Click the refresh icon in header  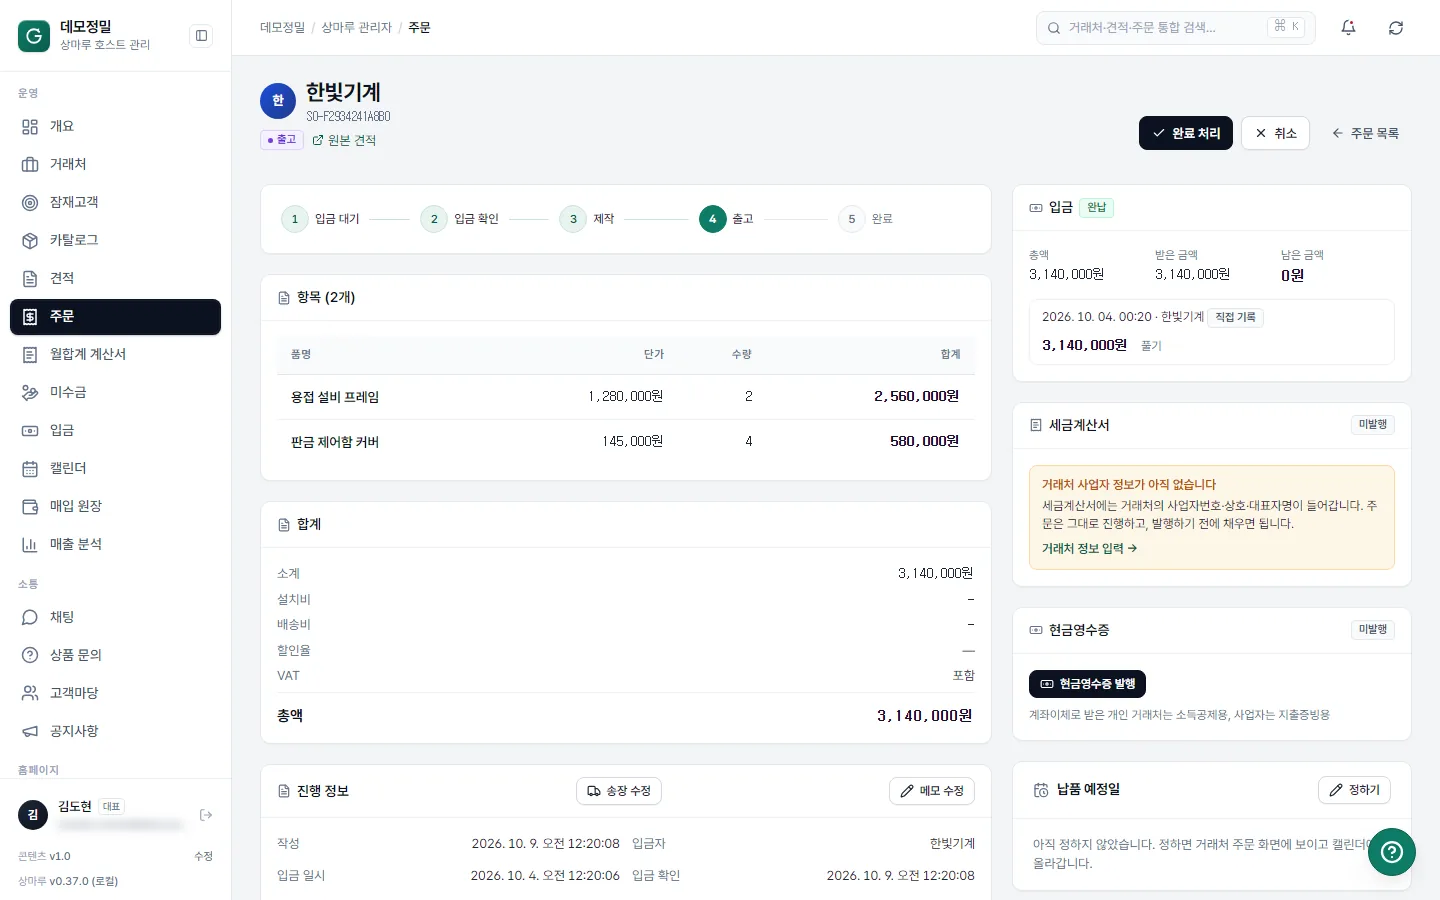pyautogui.click(x=1396, y=28)
